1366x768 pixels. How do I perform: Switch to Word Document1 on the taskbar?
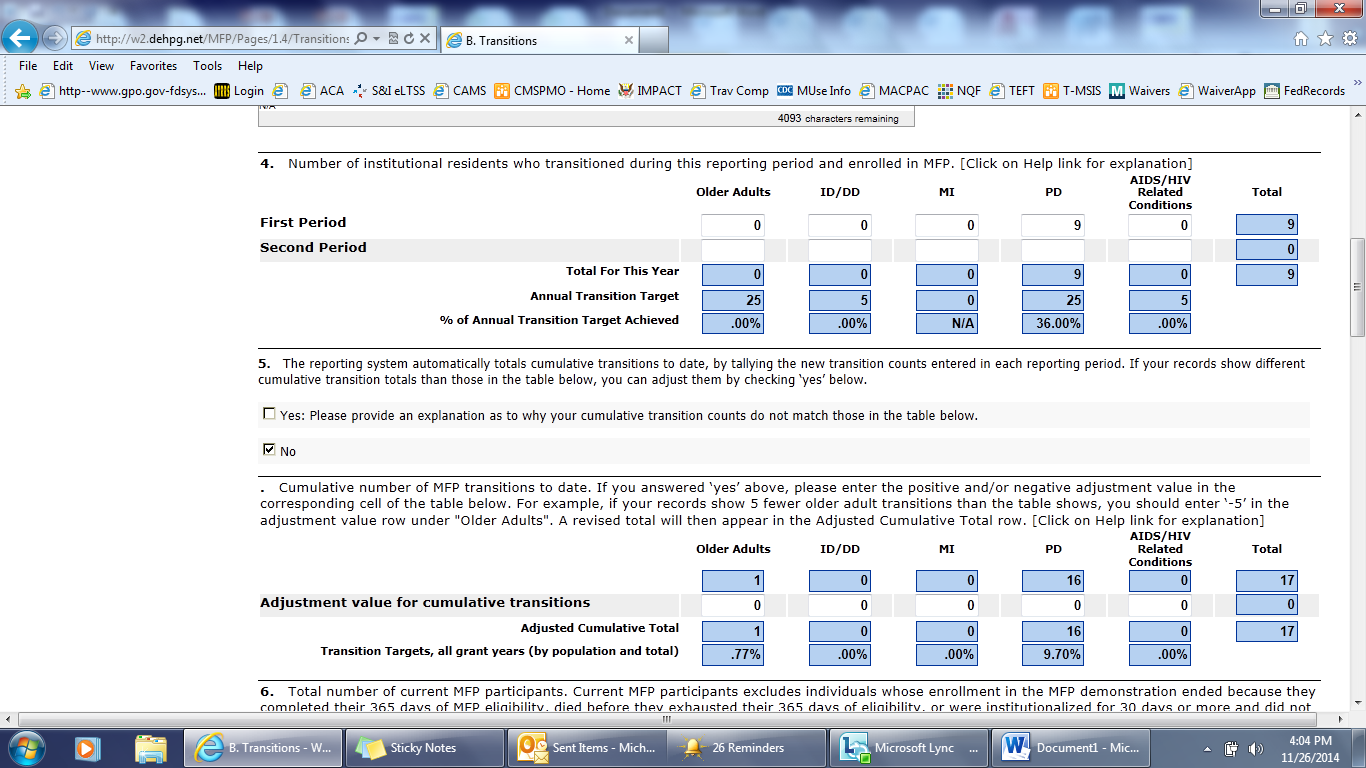pyautogui.click(x=1070, y=747)
